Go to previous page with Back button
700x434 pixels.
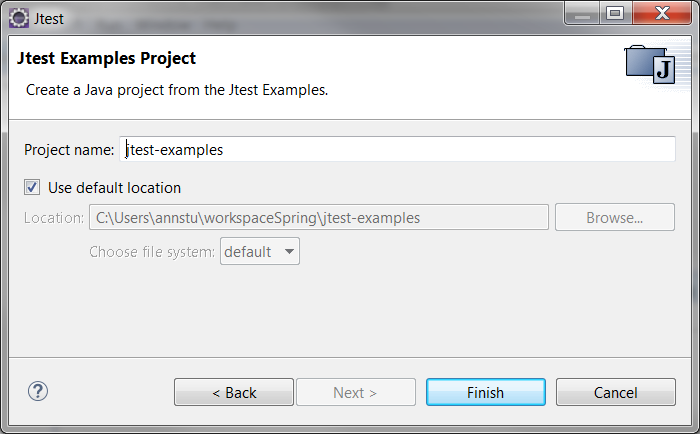click(x=234, y=392)
